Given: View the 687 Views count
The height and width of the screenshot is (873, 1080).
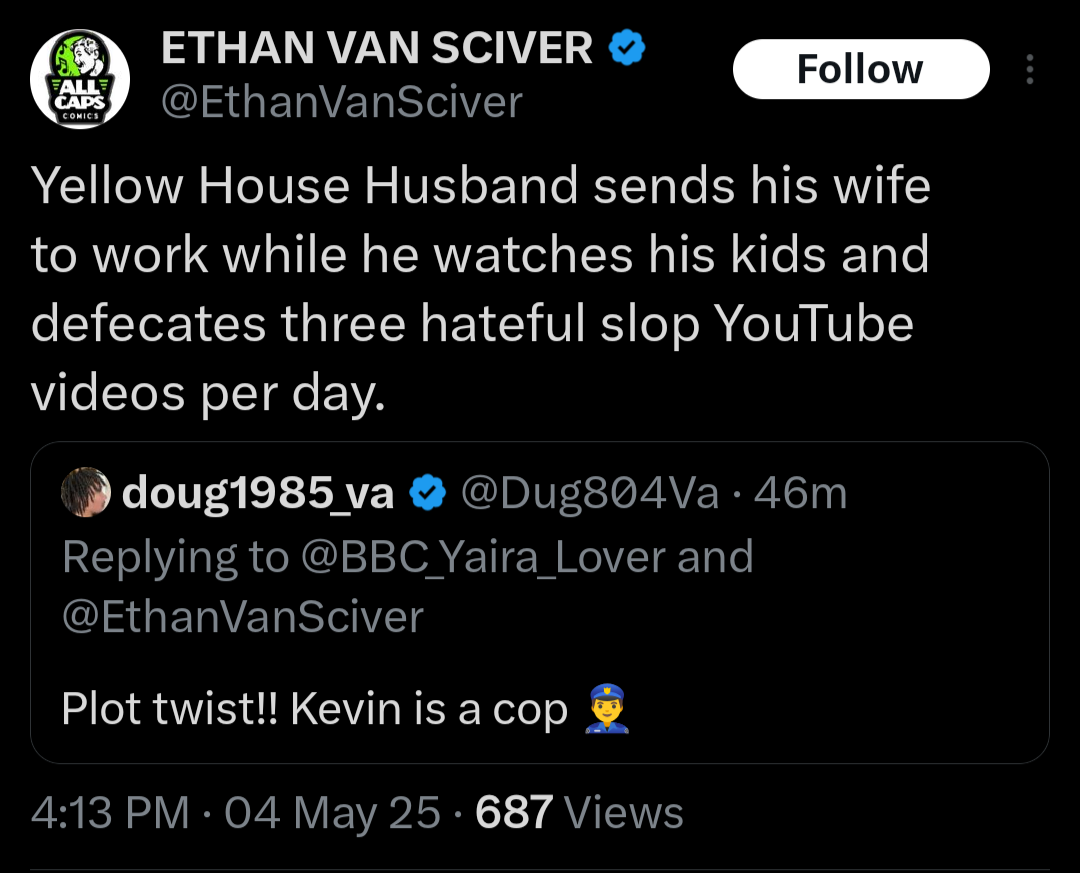Looking at the screenshot, I should (x=579, y=812).
